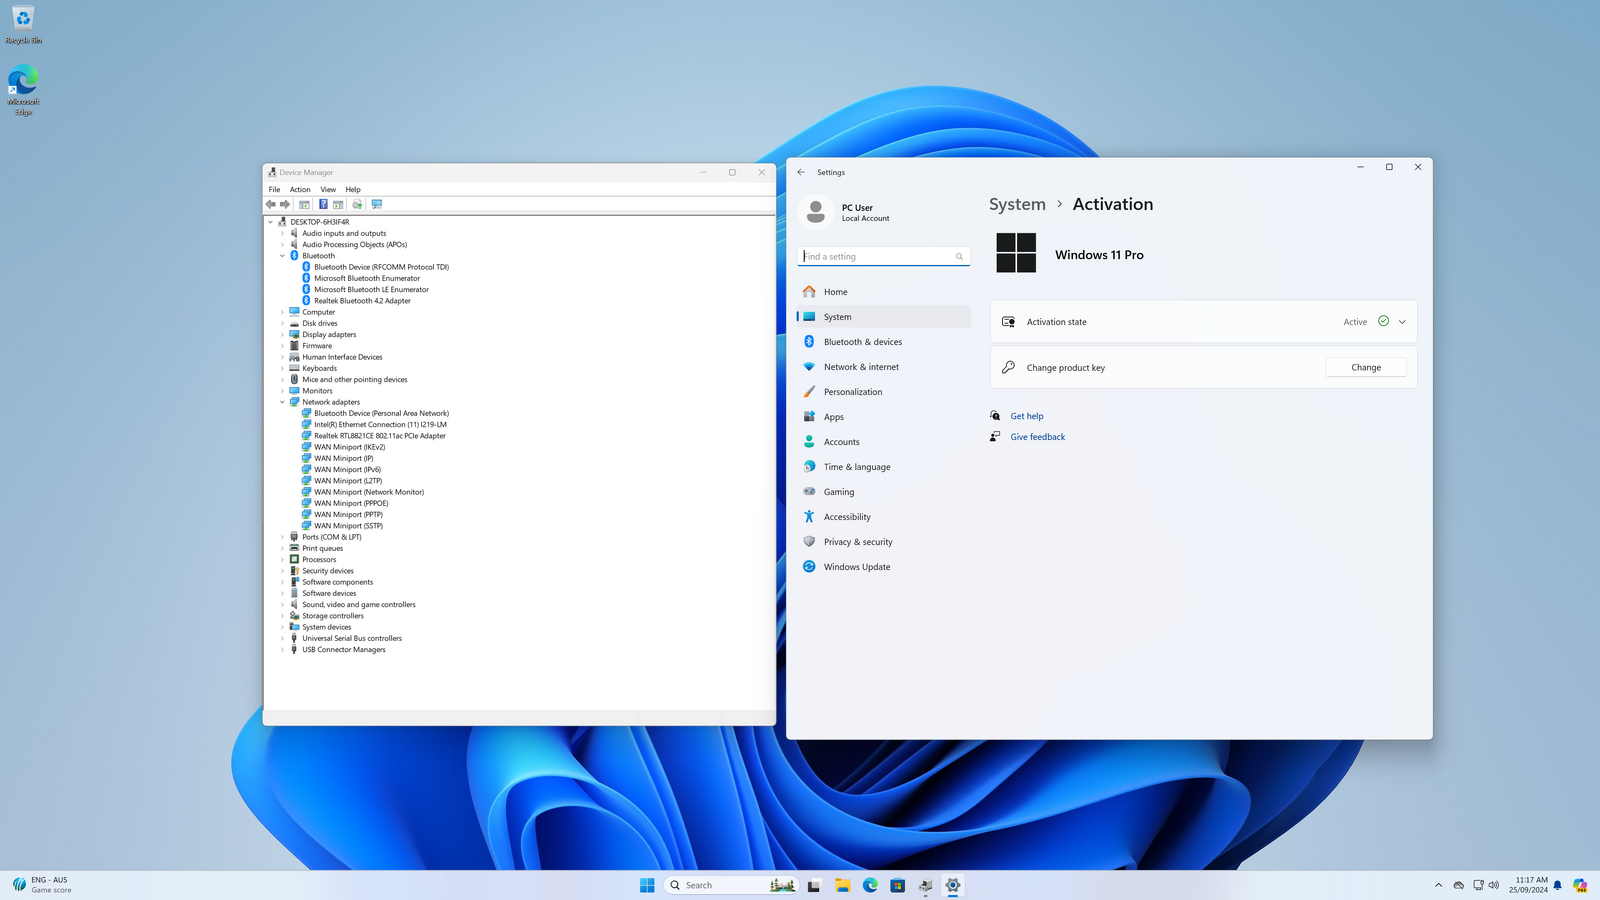Click the PC User Local Account profile
This screenshot has width=1600, height=900.
tap(846, 212)
